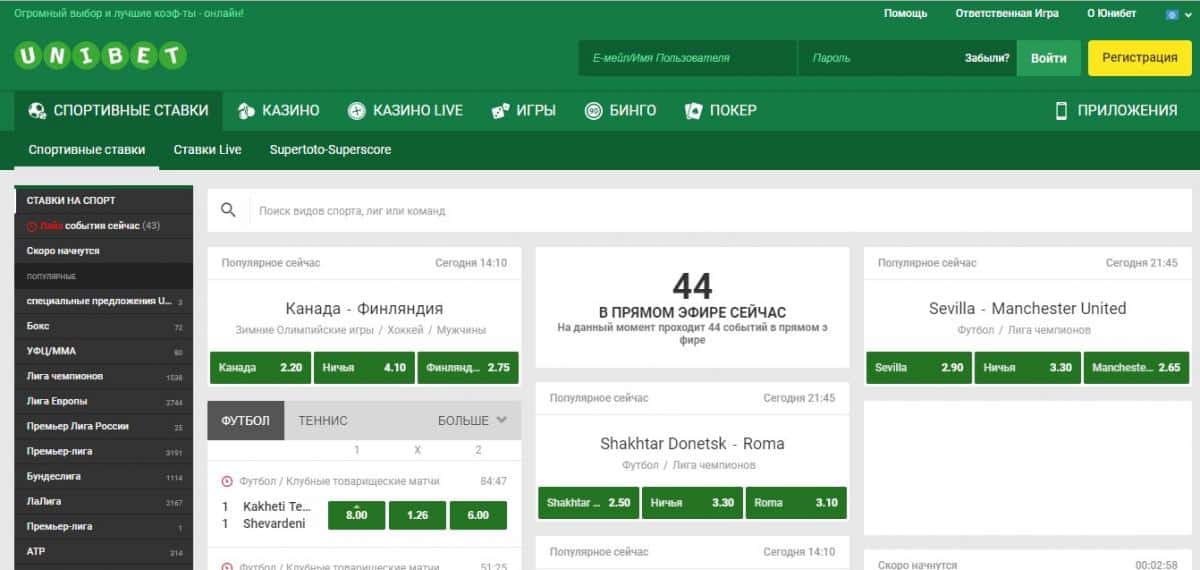Screen dimensions: 1200x570
Task: Focus the email or username field
Action: (x=687, y=58)
